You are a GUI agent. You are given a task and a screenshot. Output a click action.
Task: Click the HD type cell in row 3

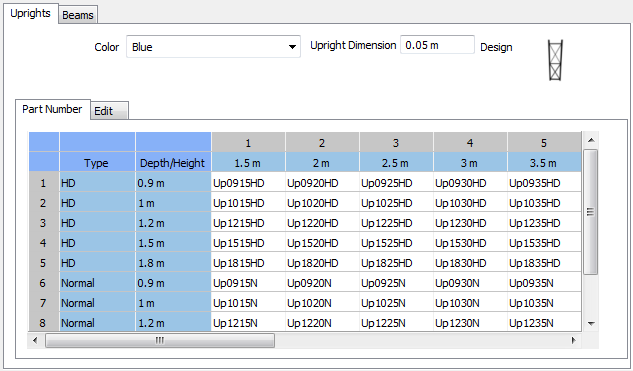(x=97, y=222)
